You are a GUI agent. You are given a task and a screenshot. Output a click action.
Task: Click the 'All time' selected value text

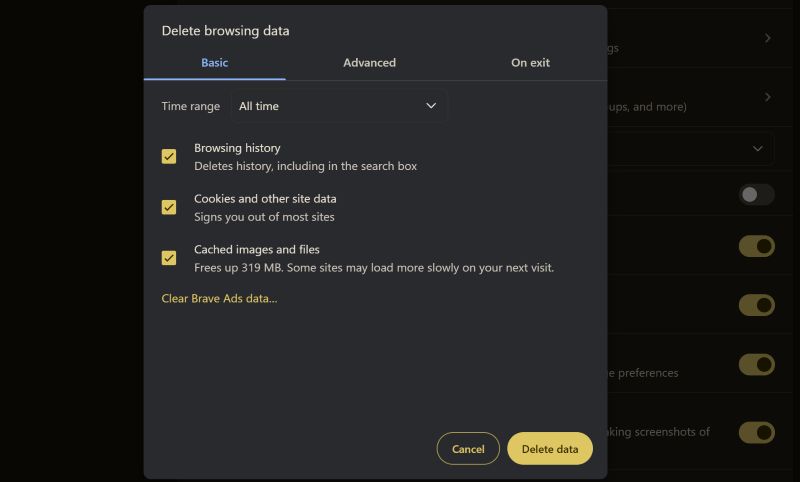coord(259,106)
